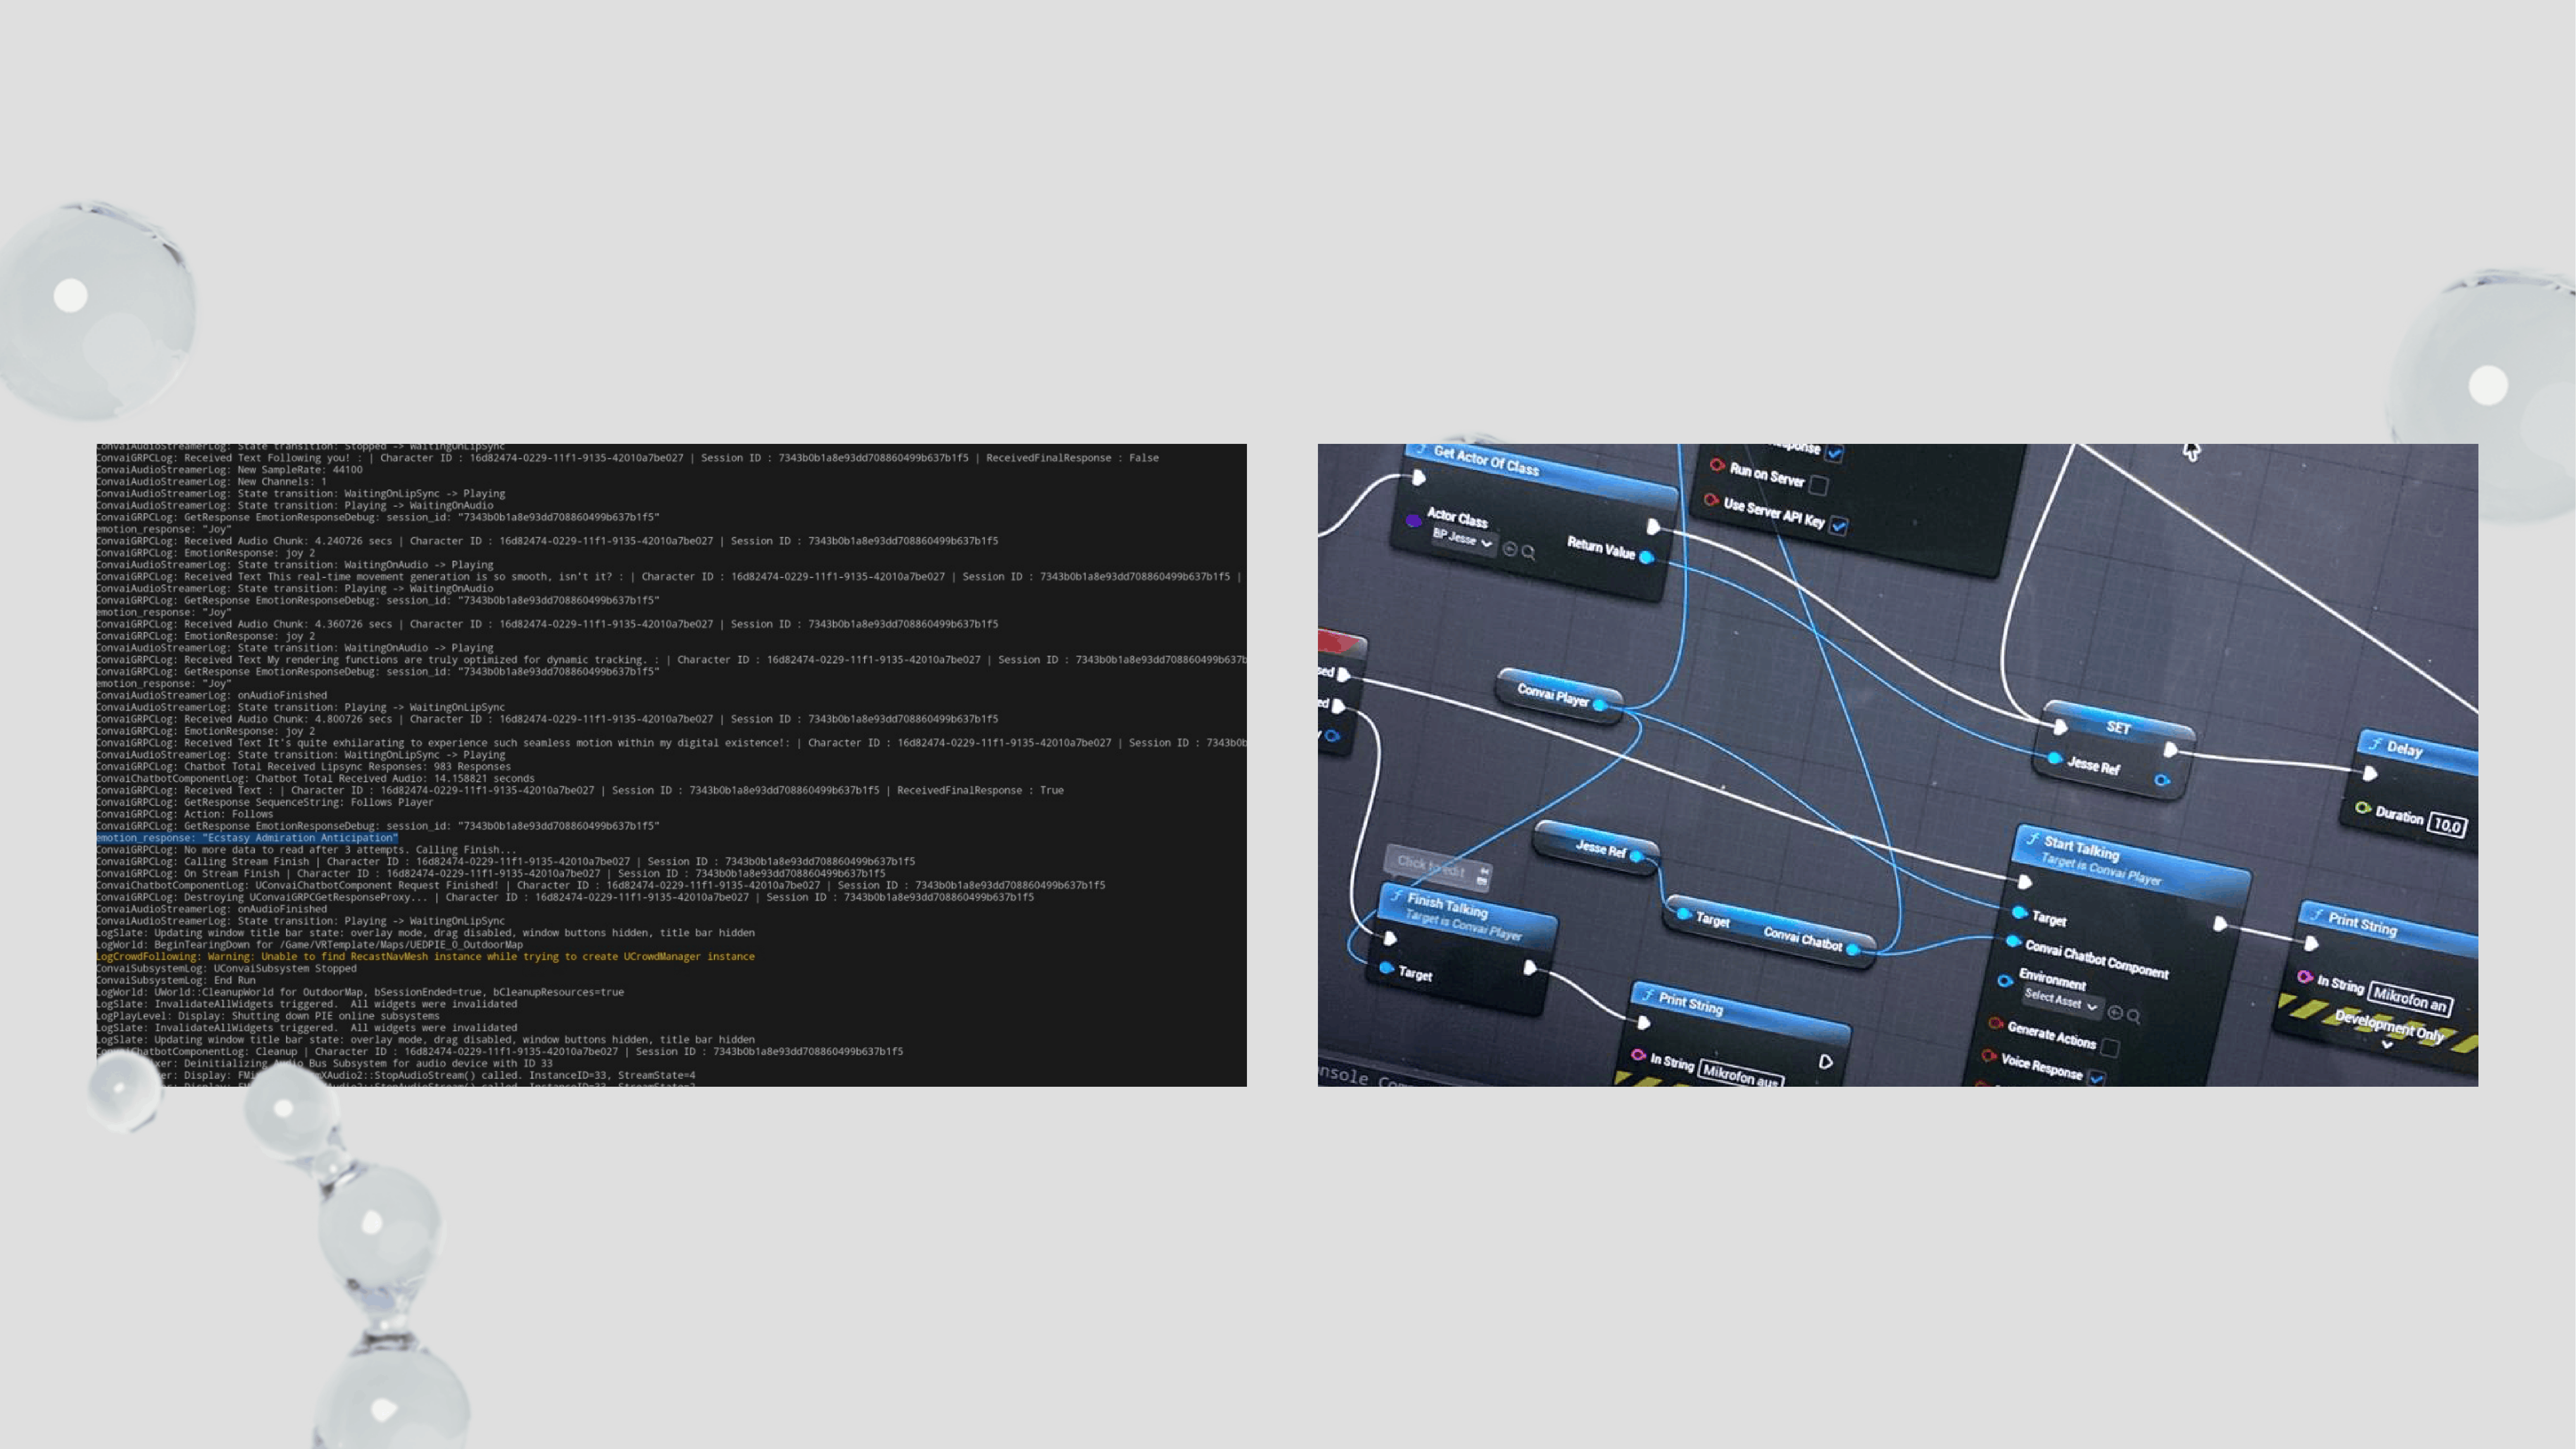The height and width of the screenshot is (1449, 2576).
Task: Click Get Actor Of Class exec input pin
Action: click(1418, 478)
